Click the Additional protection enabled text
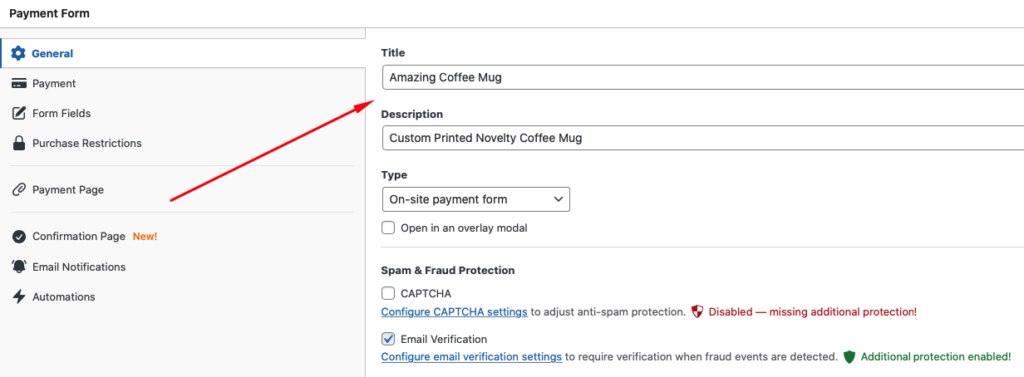The height and width of the screenshot is (377, 1024). [936, 357]
